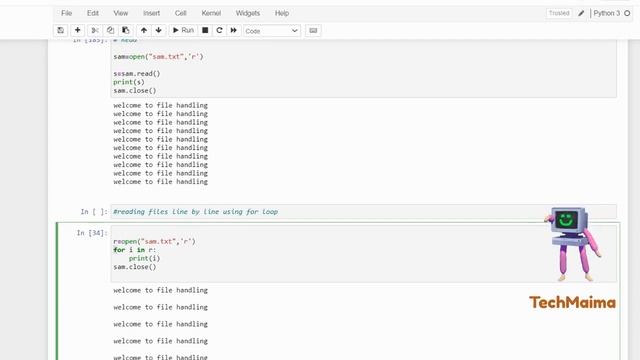Restart kernel and run all cells icon
Image resolution: width=640 pixels, height=360 pixels.
(233, 30)
